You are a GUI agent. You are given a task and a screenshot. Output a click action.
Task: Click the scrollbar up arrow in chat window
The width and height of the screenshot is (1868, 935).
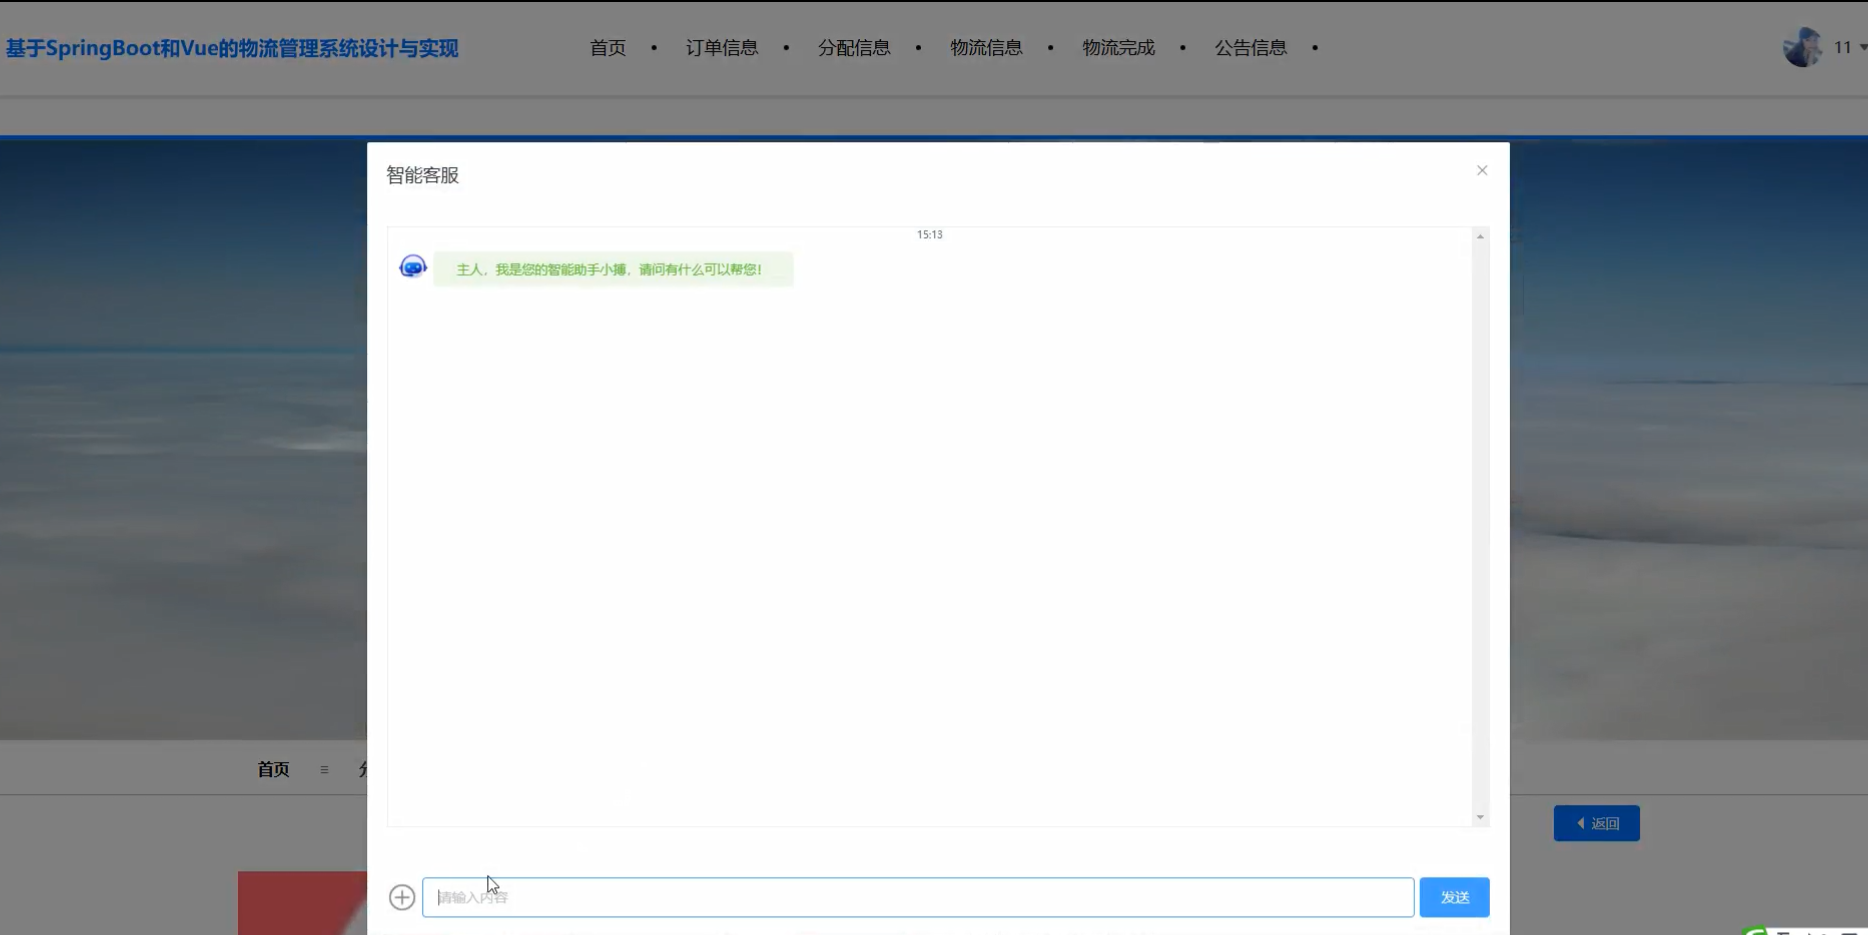(1480, 235)
